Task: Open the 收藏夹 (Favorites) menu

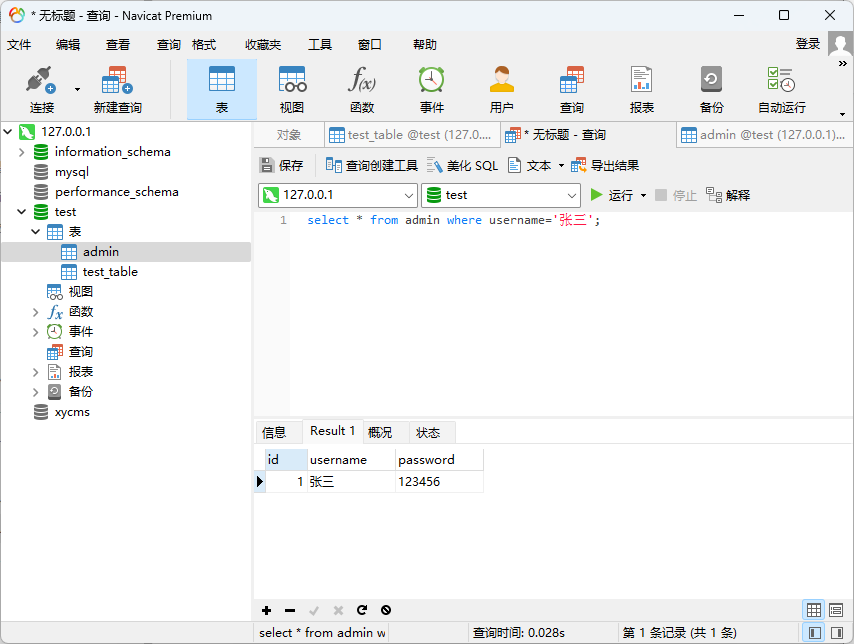Action: click(x=263, y=45)
